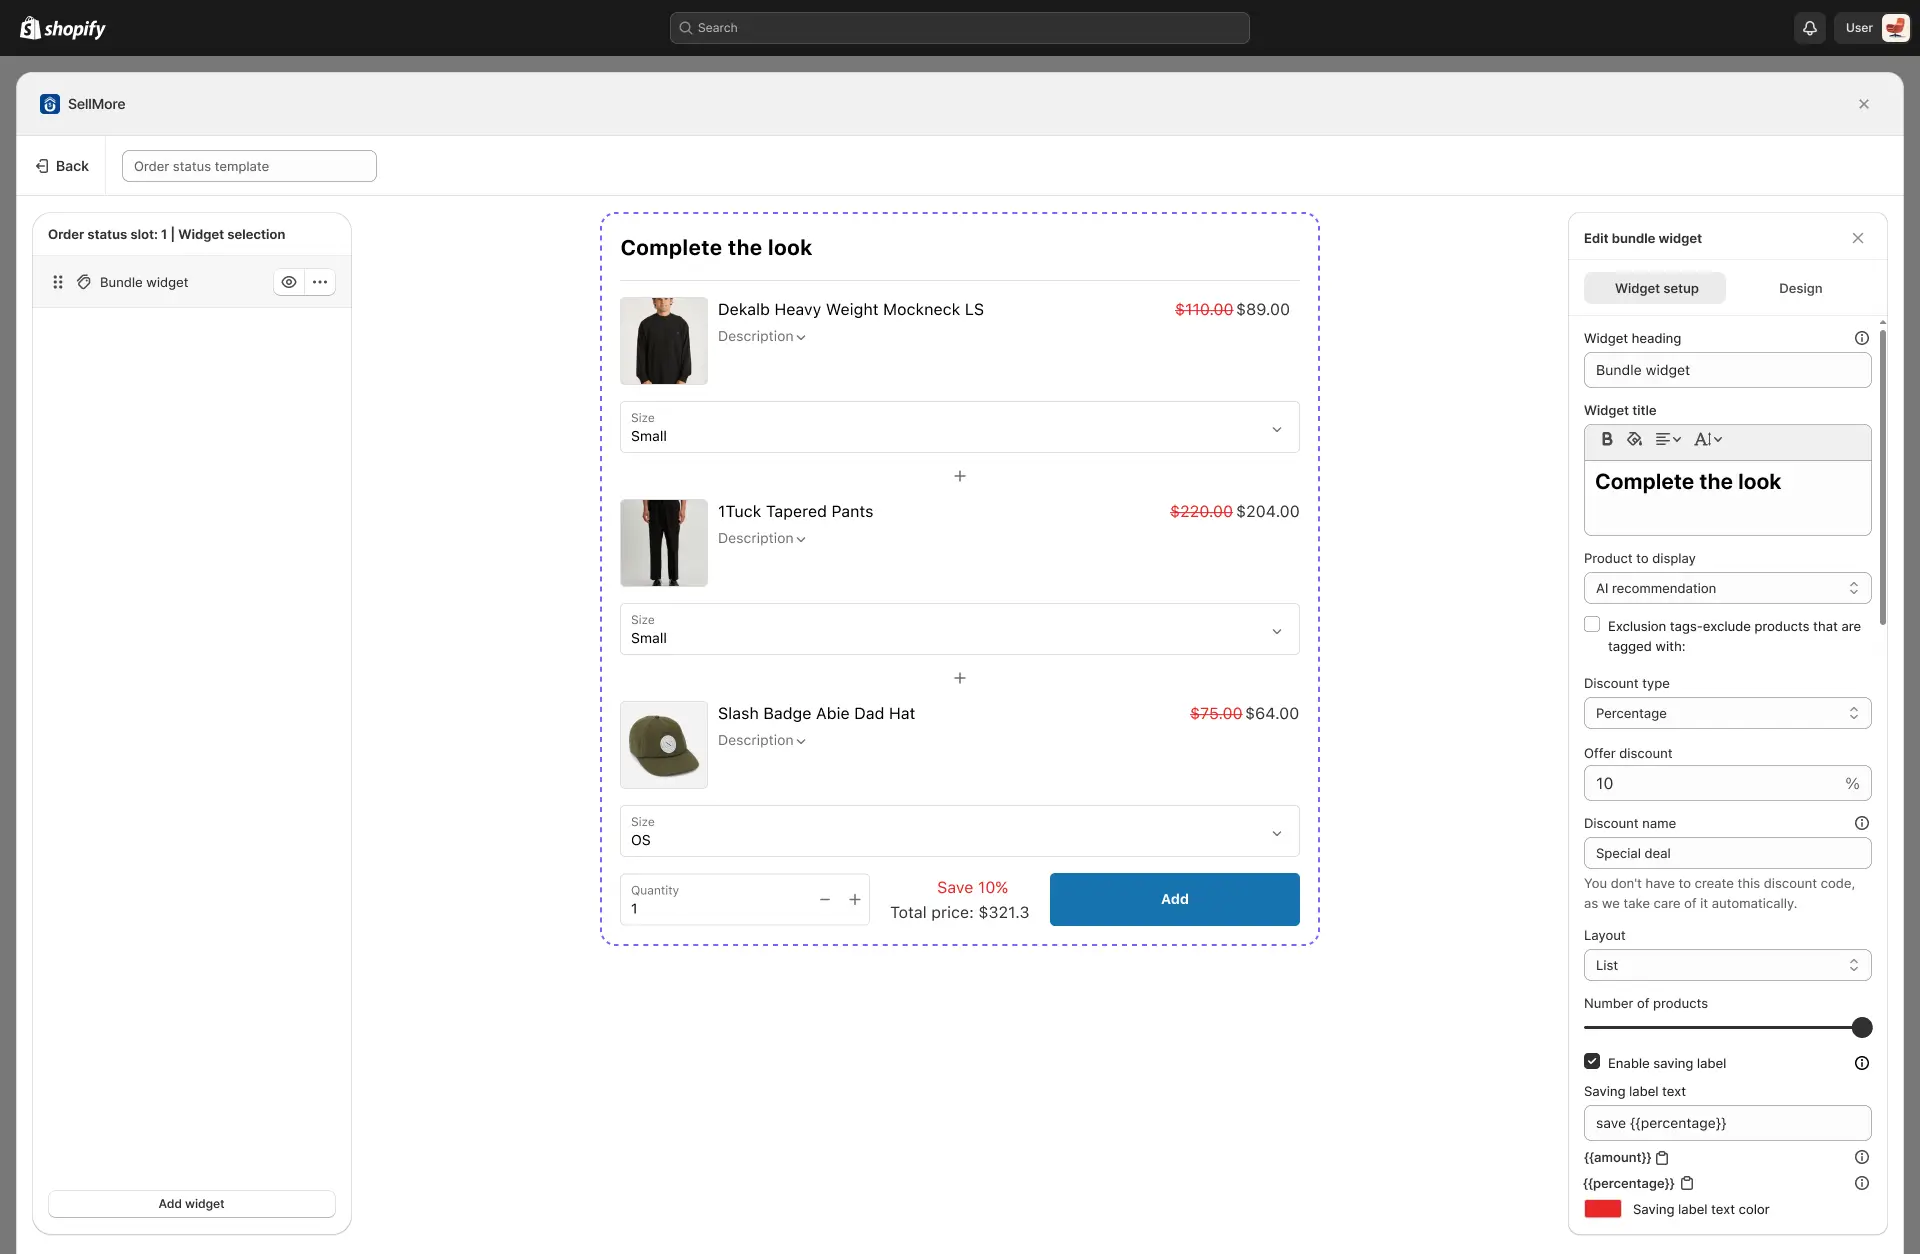
Task: Click the Add widget button
Action: pos(192,1204)
